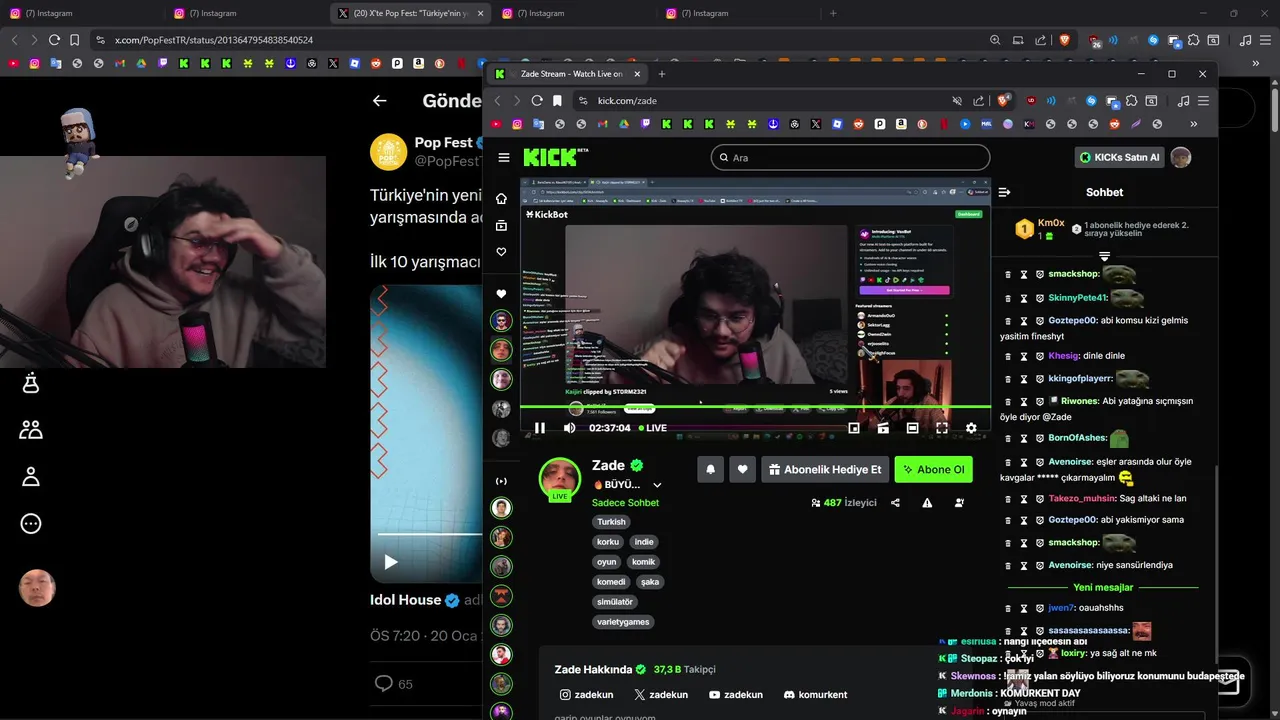Focus the Ara search field on Kick
The height and width of the screenshot is (720, 1280).
tap(850, 157)
